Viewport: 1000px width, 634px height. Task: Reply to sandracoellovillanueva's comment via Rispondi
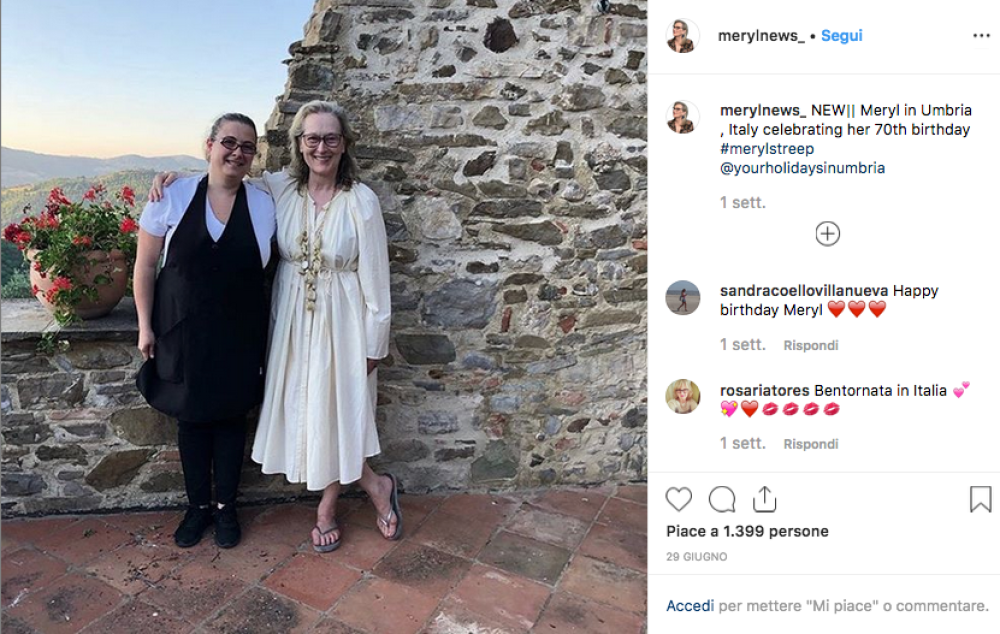pyautogui.click(x=810, y=345)
